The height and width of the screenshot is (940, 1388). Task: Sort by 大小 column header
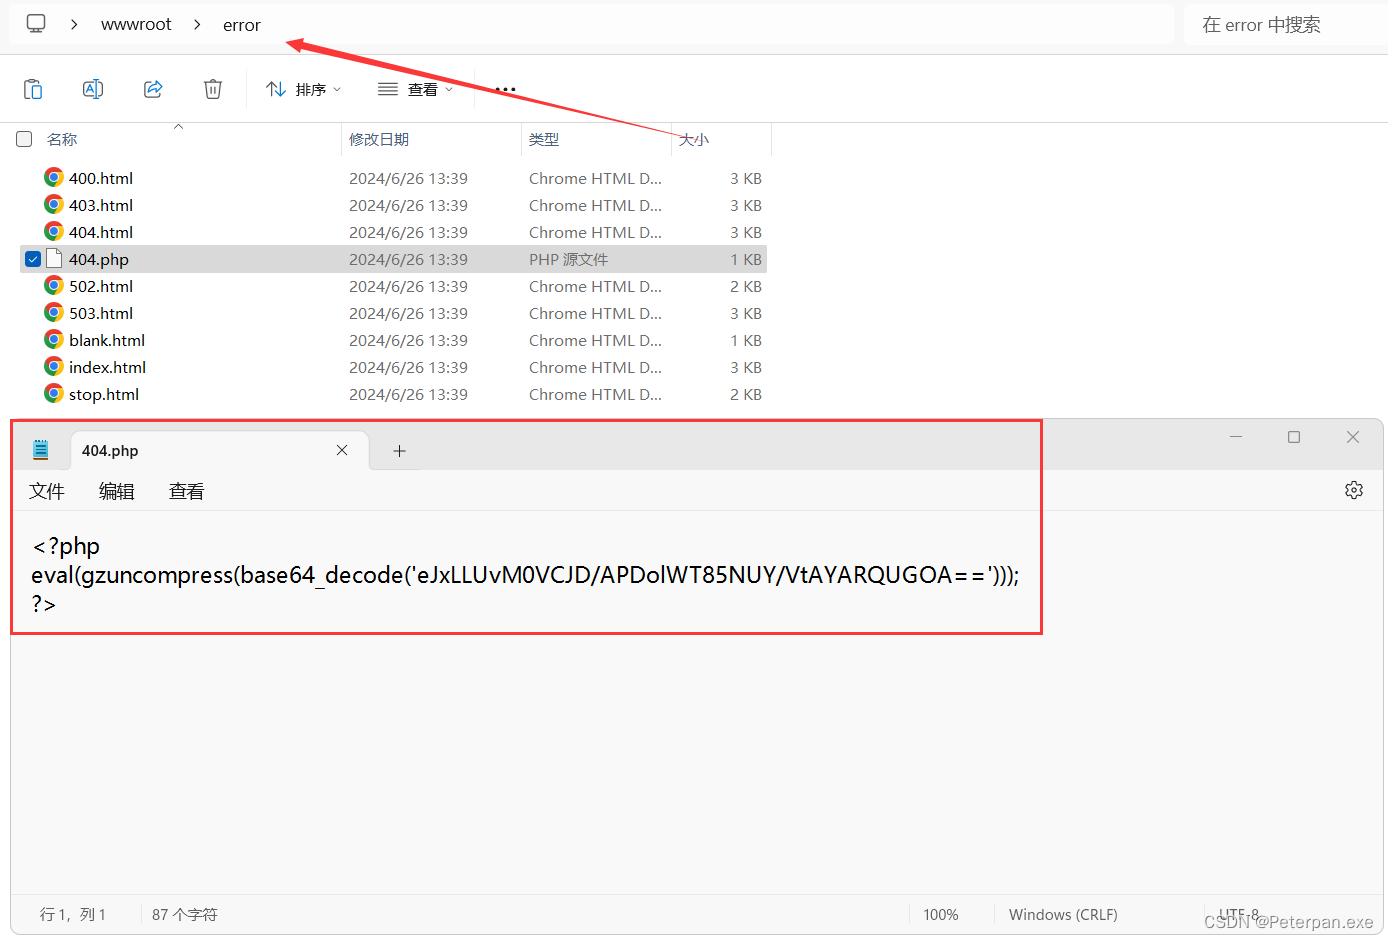coord(694,139)
